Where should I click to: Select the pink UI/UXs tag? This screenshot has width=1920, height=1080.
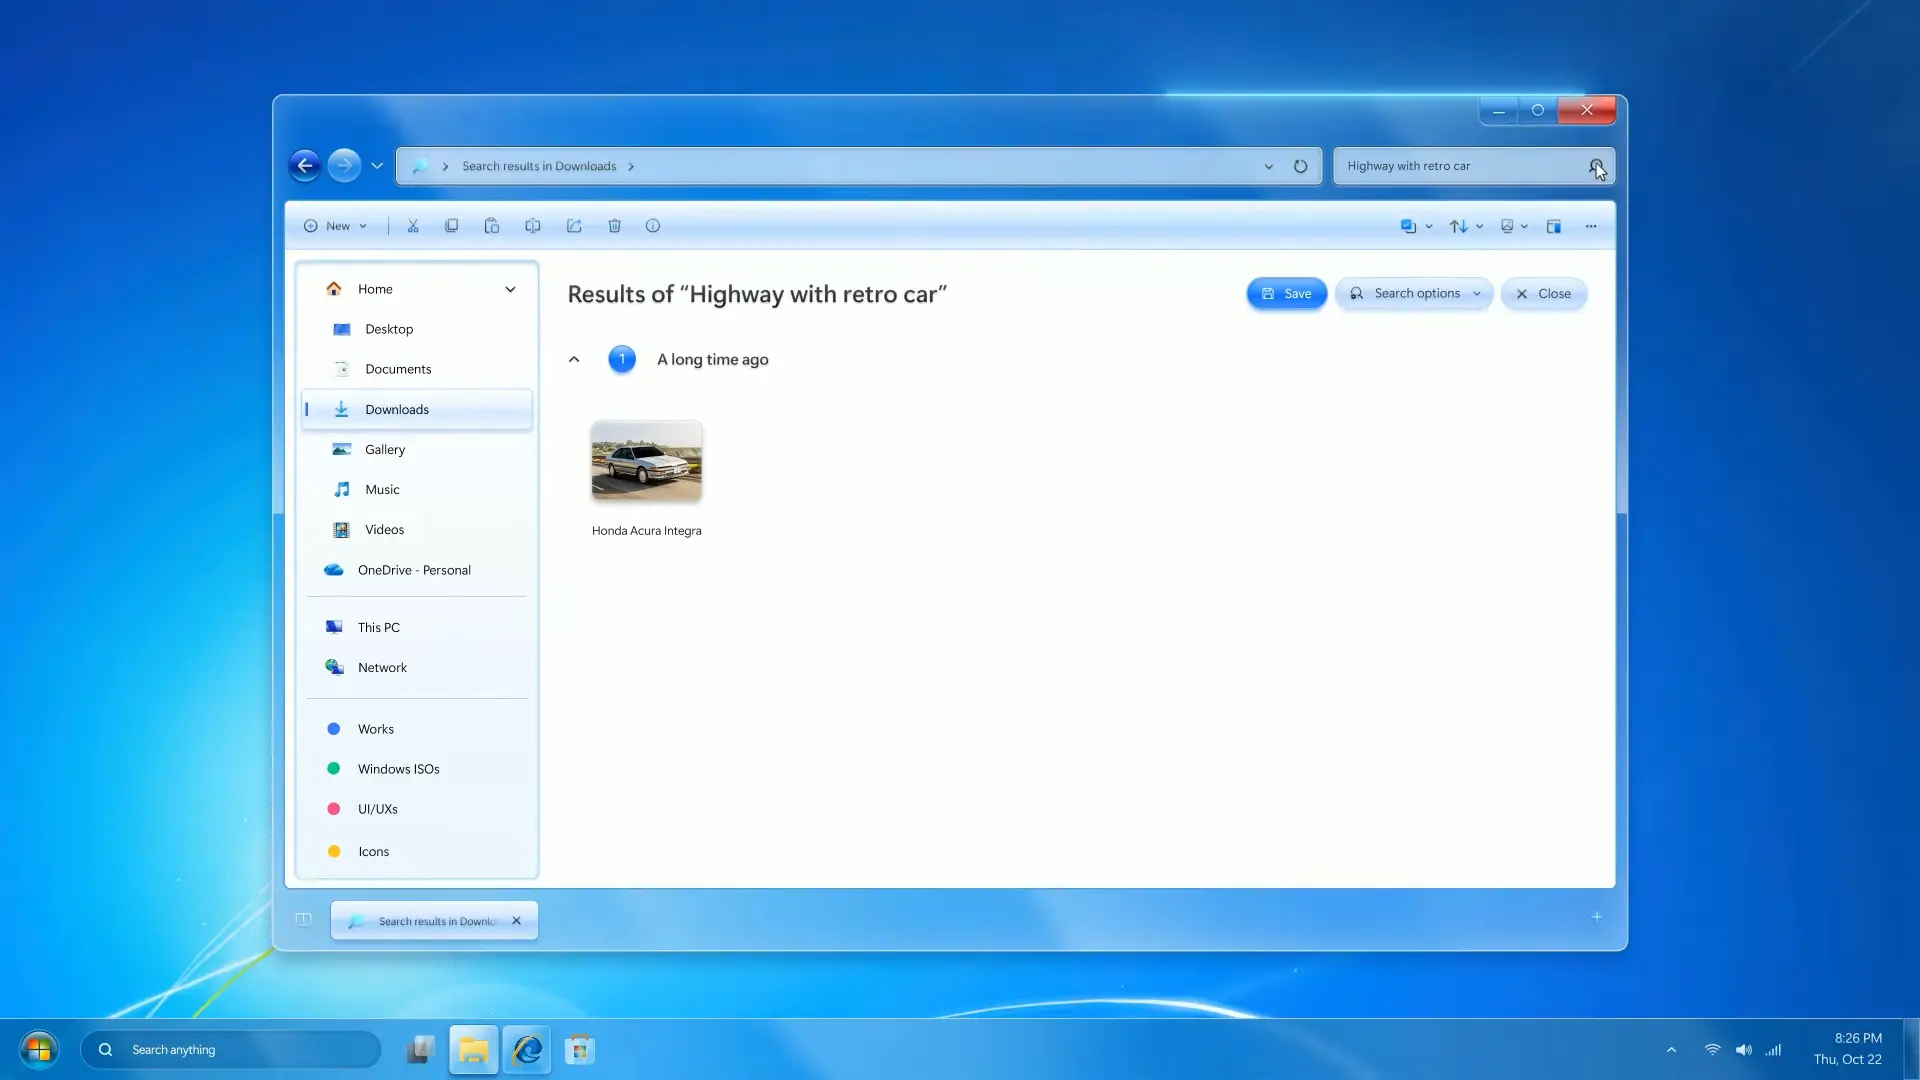click(417, 809)
